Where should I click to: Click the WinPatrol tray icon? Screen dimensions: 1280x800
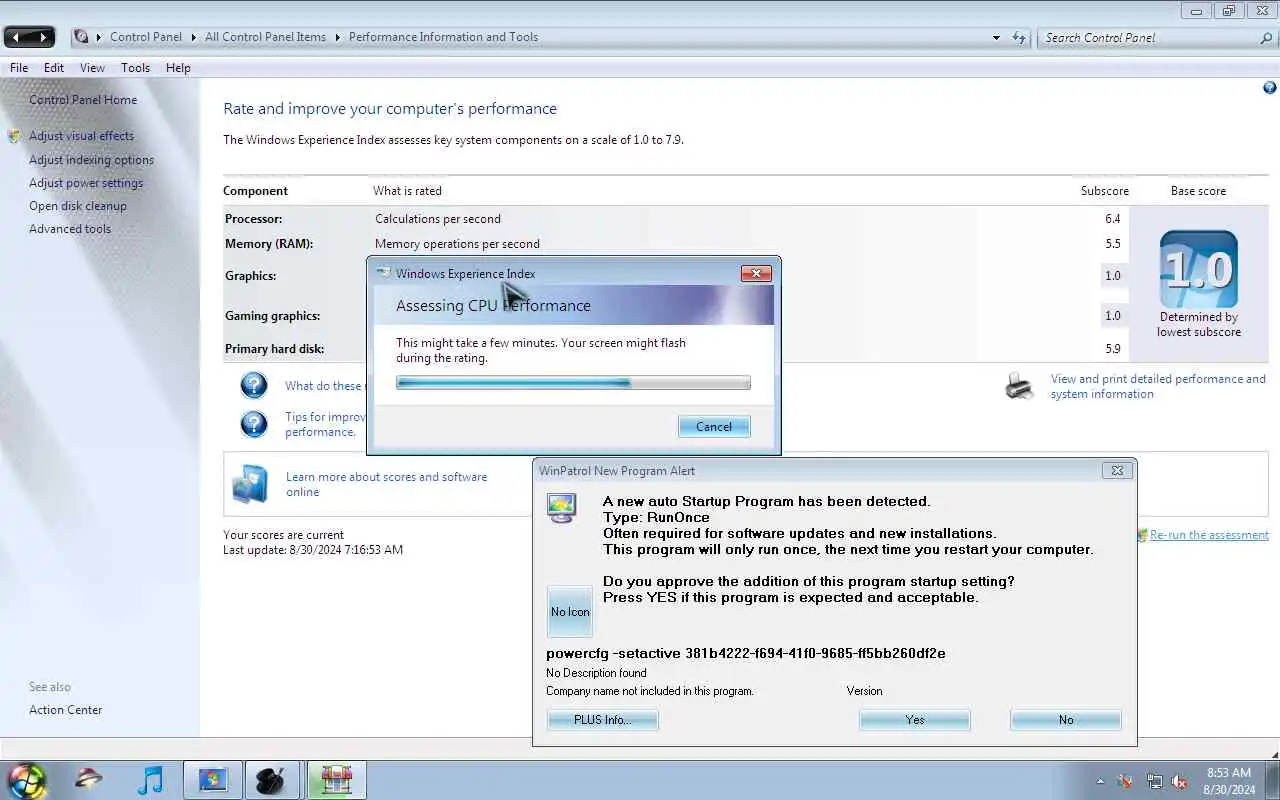(x=1126, y=781)
